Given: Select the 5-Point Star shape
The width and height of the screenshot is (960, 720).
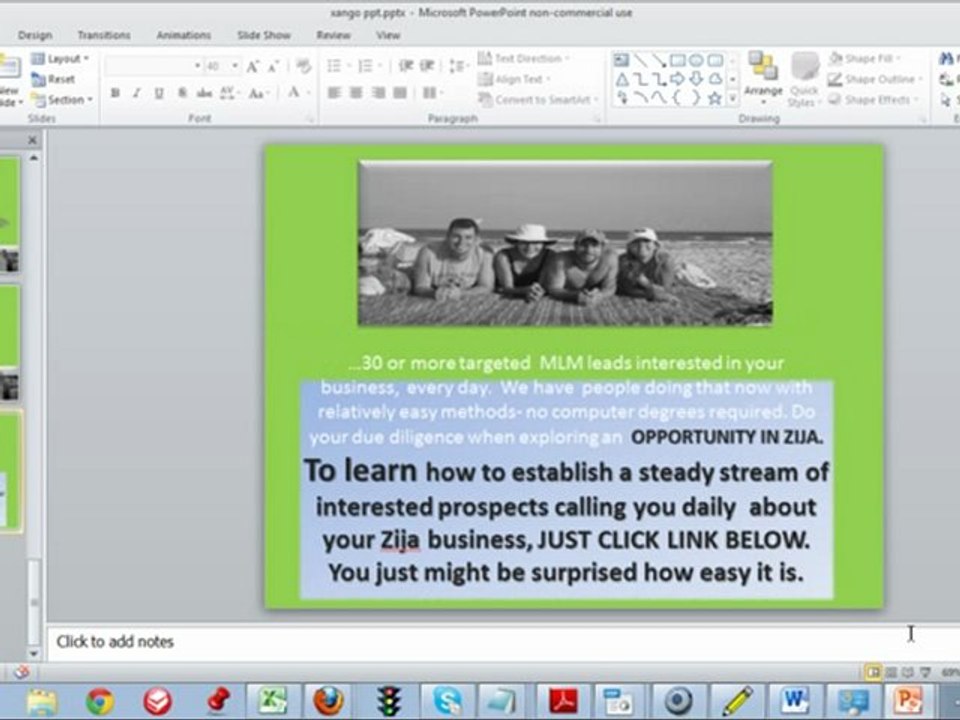Looking at the screenshot, I should [x=714, y=98].
